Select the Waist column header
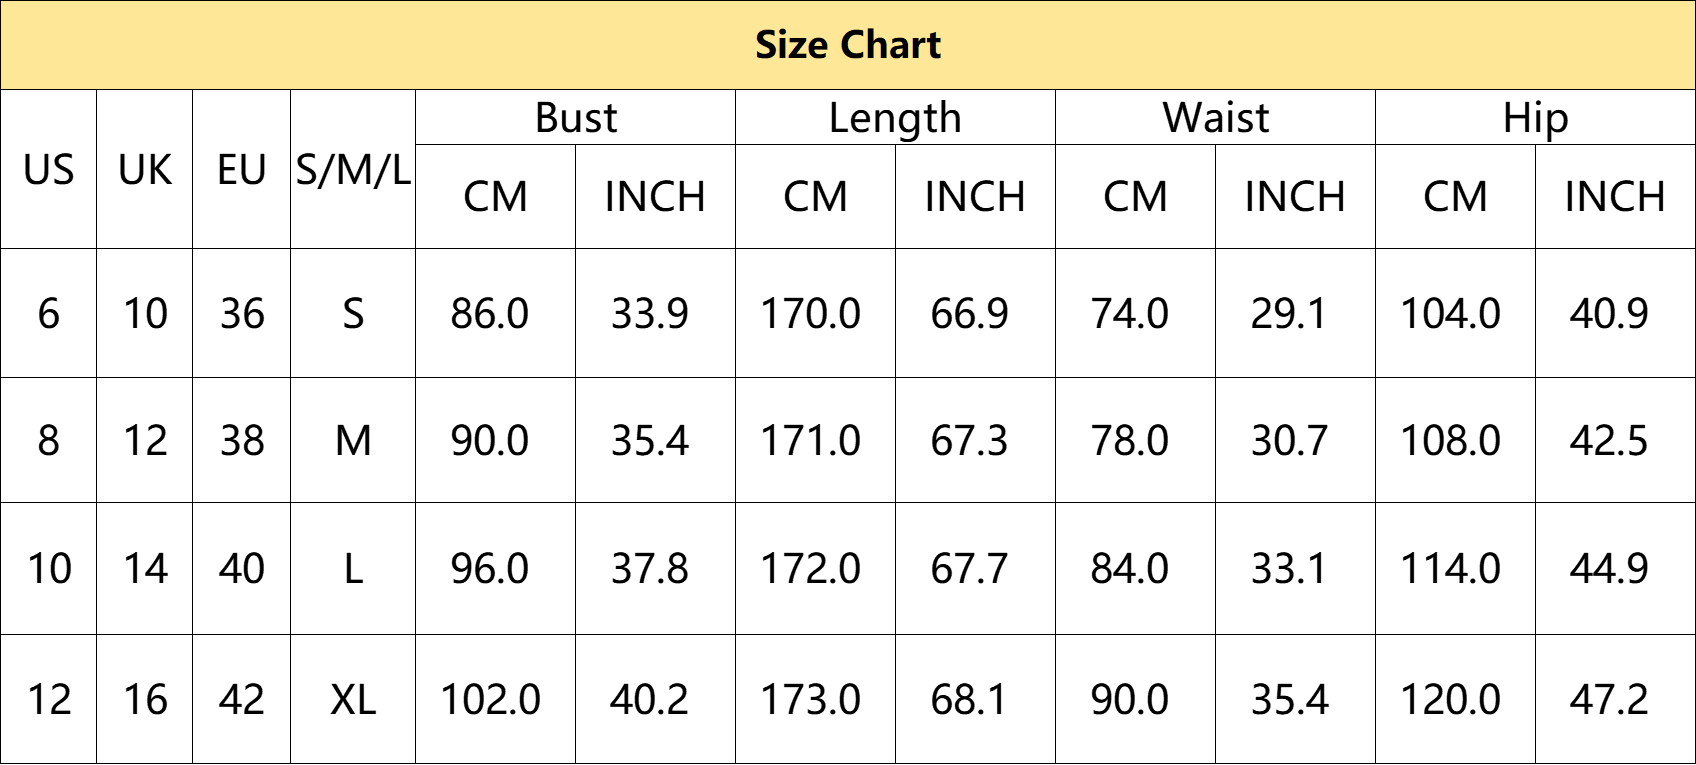Viewport: 1696px width, 765px height. [1215, 118]
